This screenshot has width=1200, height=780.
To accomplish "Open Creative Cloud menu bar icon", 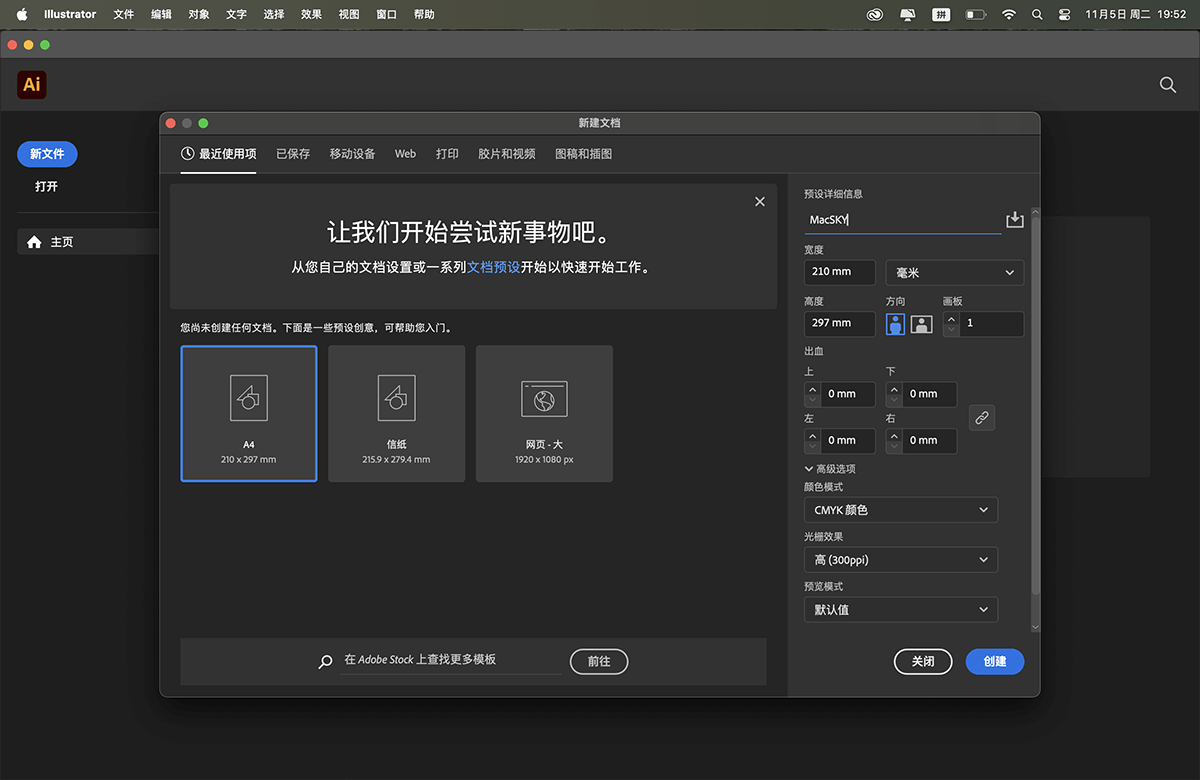I will pyautogui.click(x=876, y=14).
